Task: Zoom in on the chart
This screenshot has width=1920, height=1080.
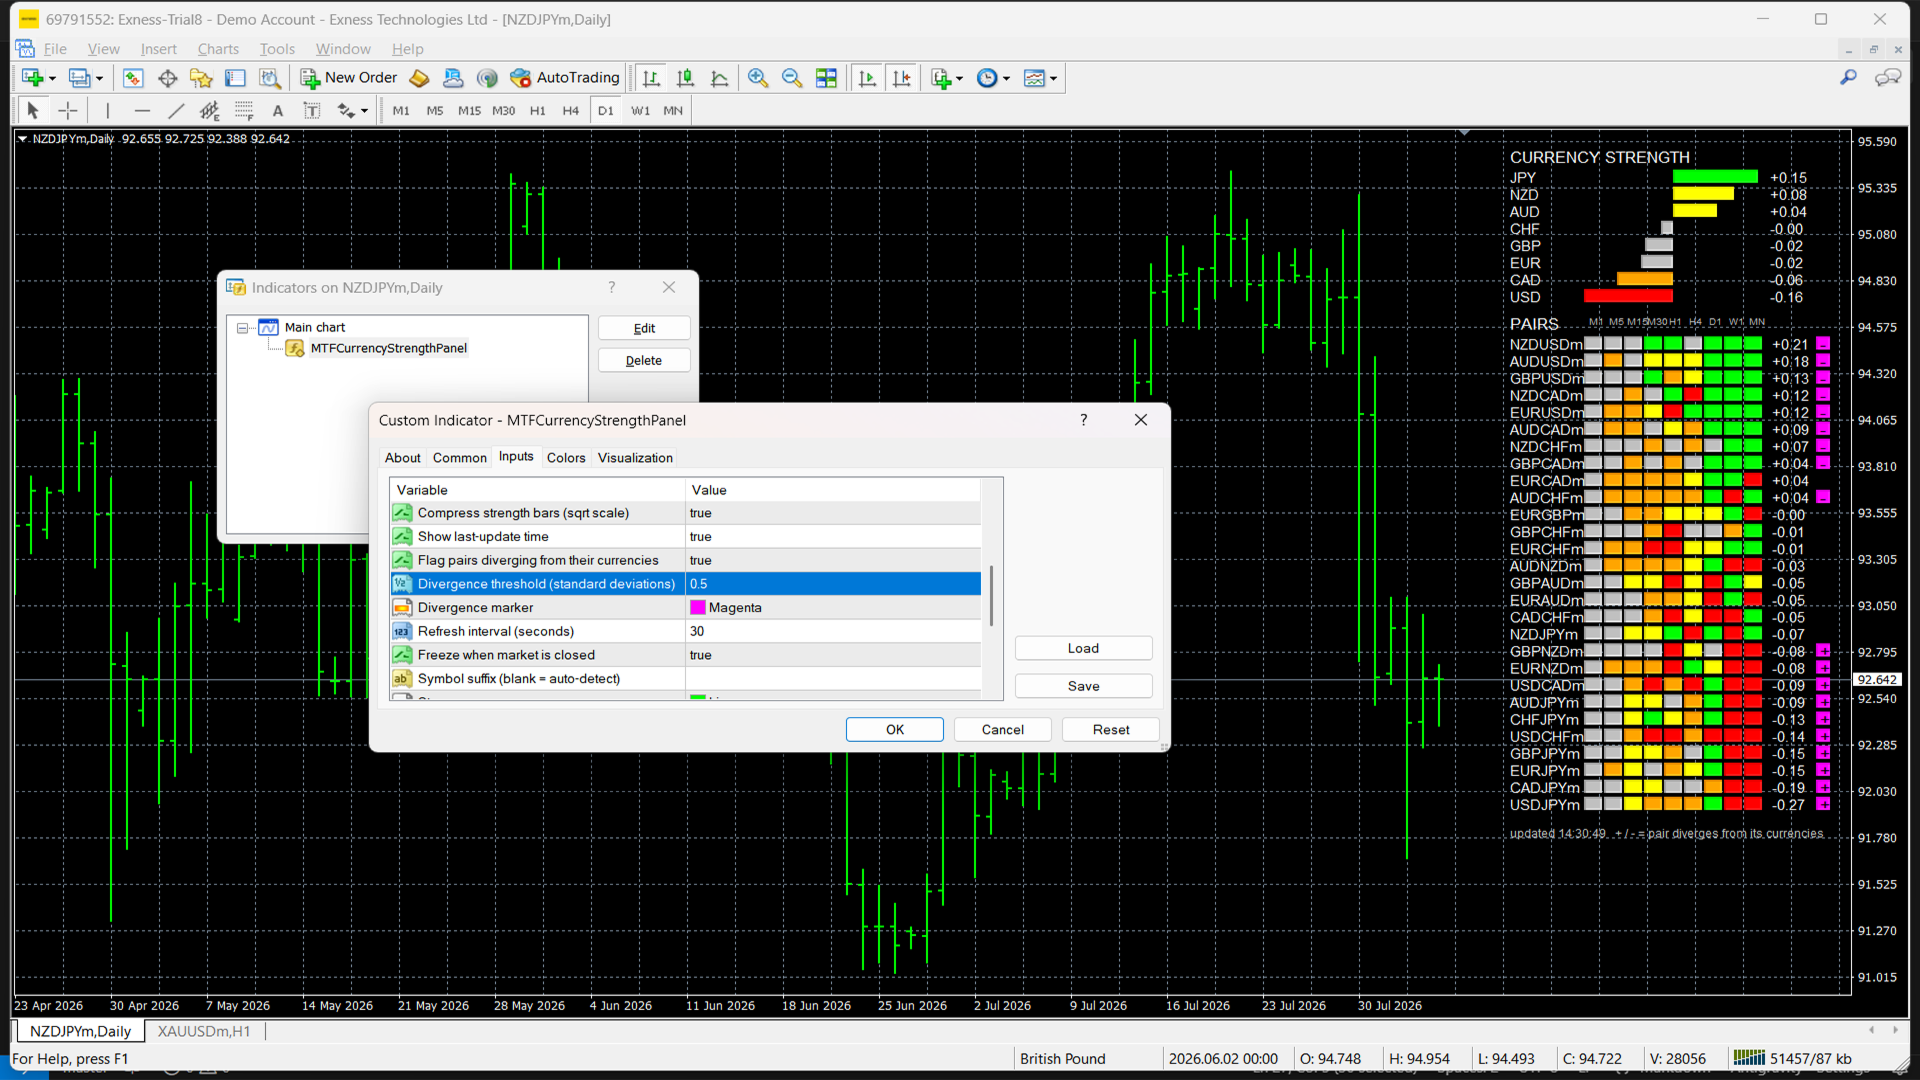Action: pyautogui.click(x=758, y=78)
